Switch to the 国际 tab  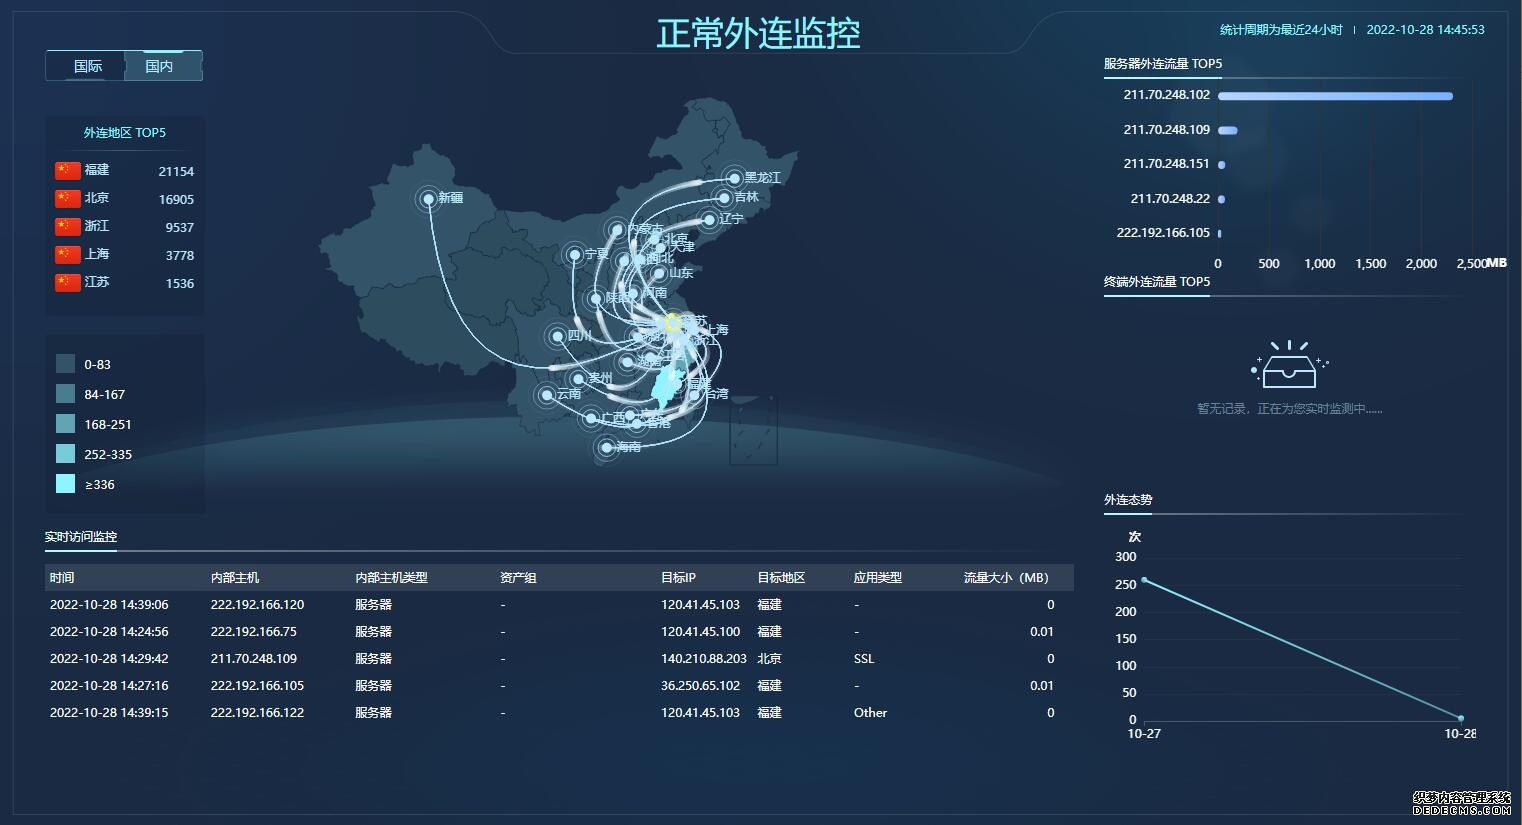(87, 65)
